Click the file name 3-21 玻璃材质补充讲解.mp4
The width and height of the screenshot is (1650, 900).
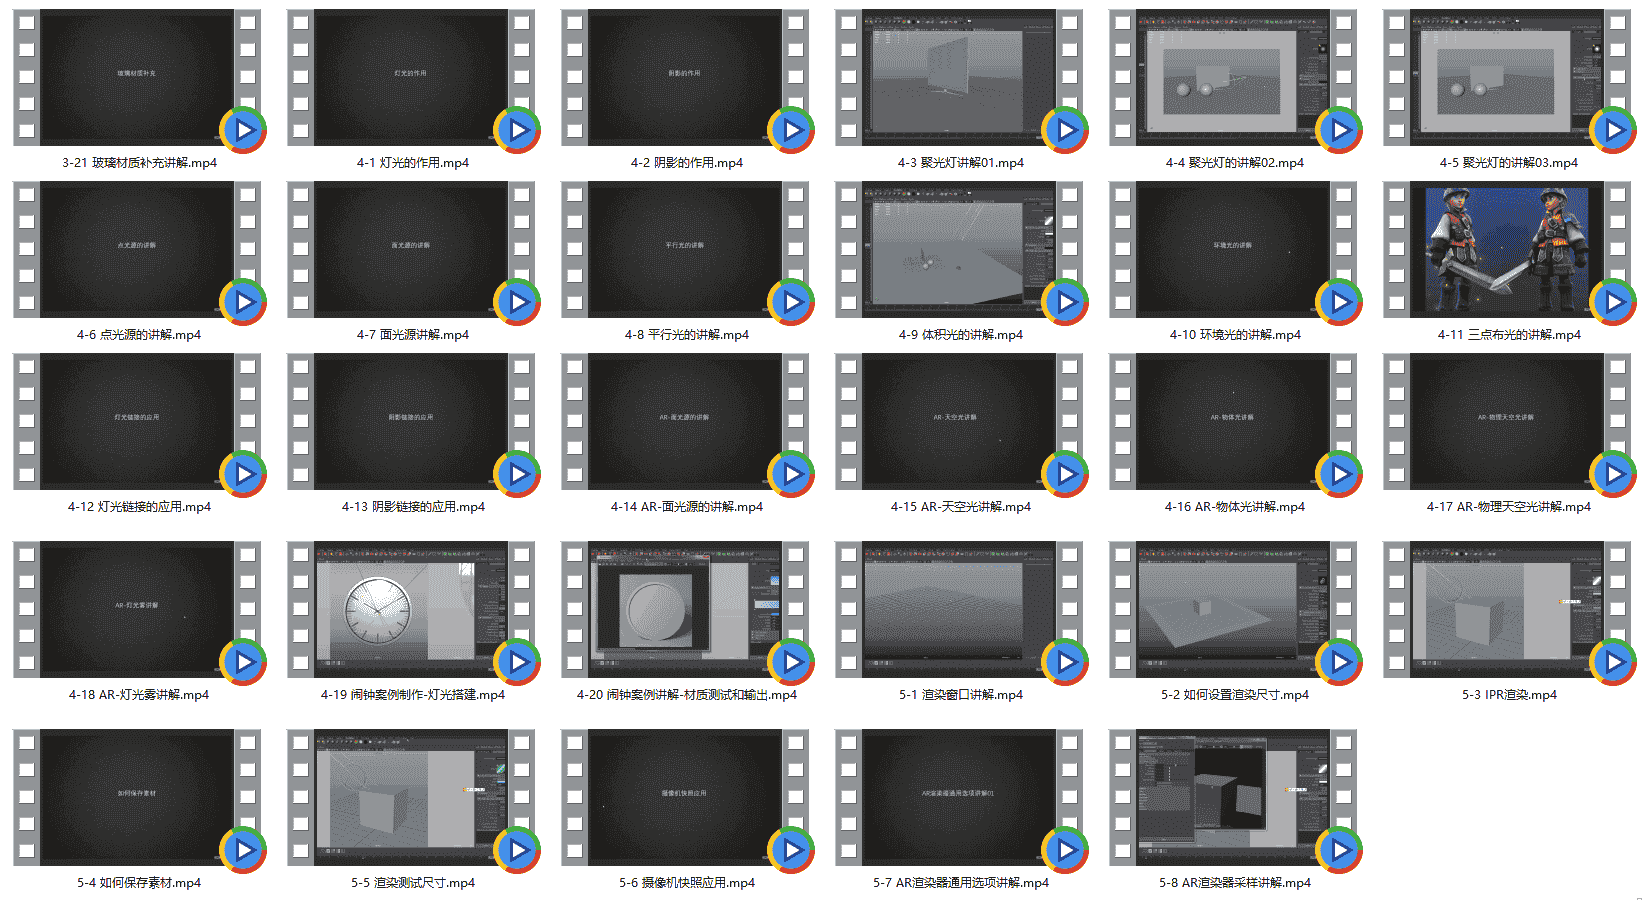point(139,163)
